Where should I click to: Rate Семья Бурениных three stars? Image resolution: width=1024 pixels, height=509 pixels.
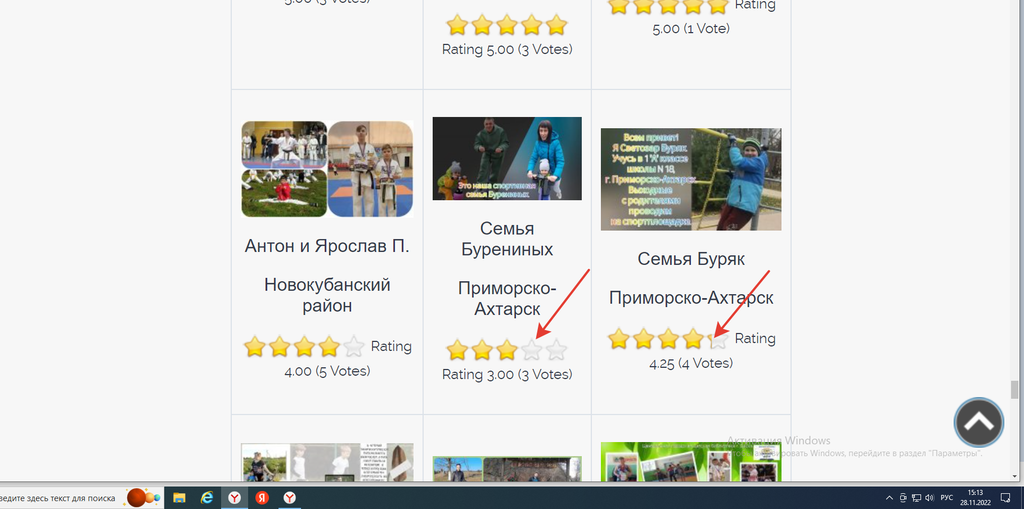pyautogui.click(x=507, y=350)
